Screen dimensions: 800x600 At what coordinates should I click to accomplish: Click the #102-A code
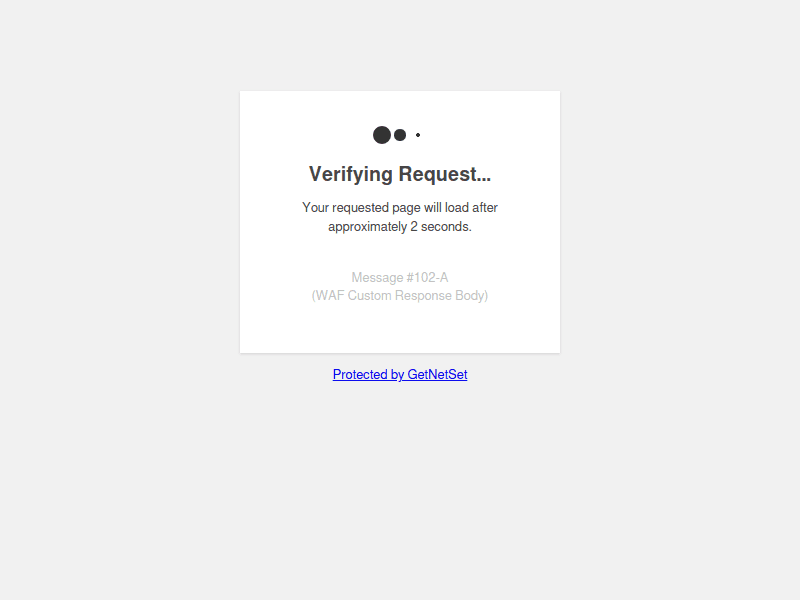(428, 278)
